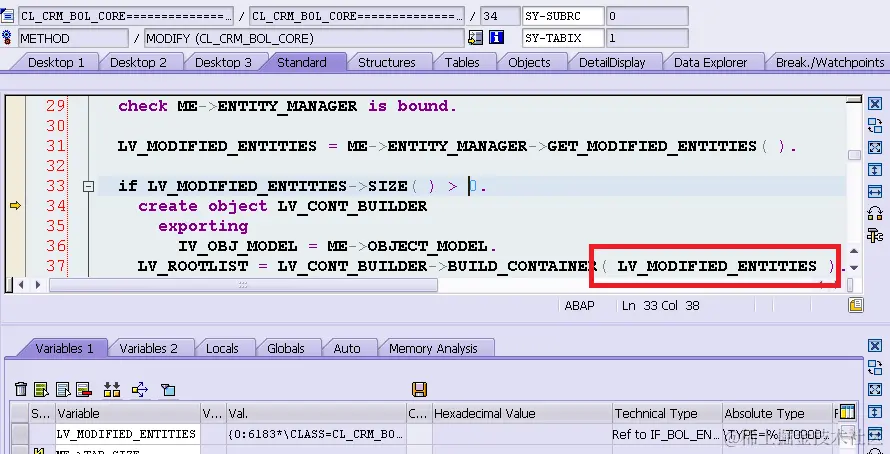Open the Tables tab
This screenshot has height=454, width=890.
(x=462, y=62)
